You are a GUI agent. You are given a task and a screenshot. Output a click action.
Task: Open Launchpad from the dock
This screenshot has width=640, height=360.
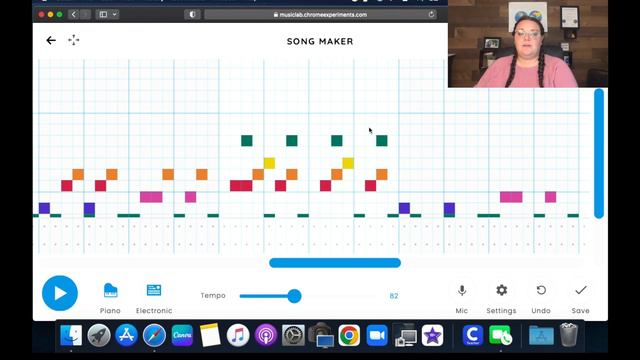tap(99, 336)
